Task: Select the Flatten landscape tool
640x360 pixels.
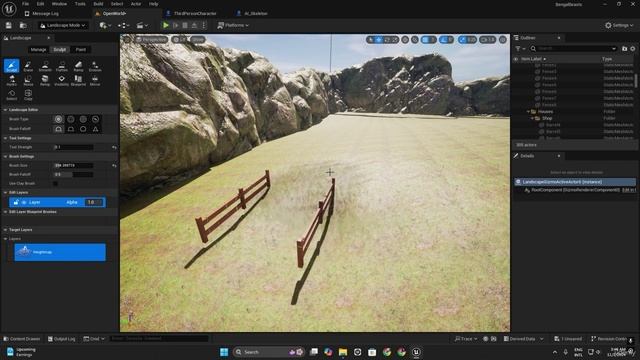Action: tap(62, 66)
